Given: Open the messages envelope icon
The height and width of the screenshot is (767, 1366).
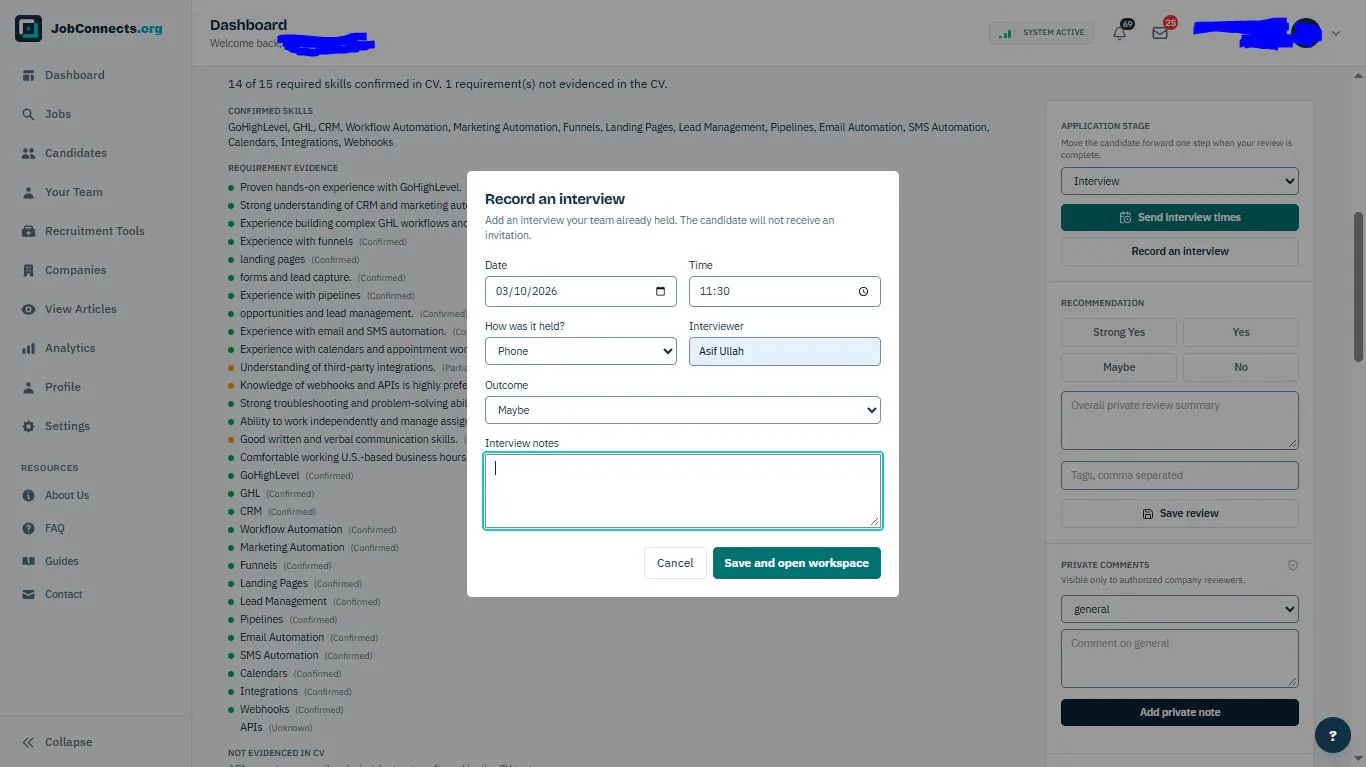Looking at the screenshot, I should (x=1160, y=33).
